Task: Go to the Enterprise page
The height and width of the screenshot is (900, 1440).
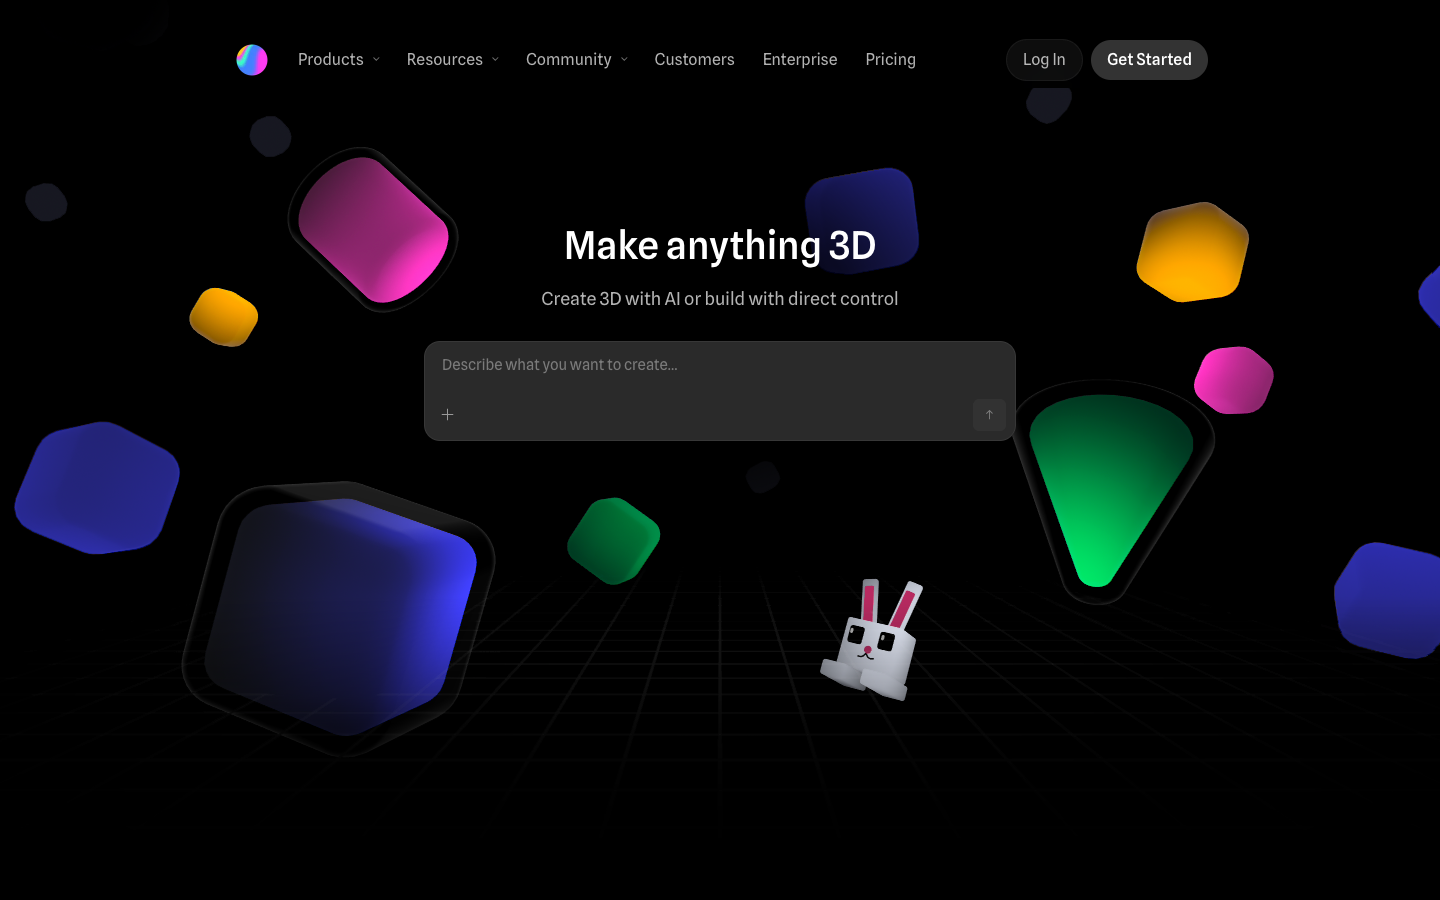Action: tap(800, 60)
